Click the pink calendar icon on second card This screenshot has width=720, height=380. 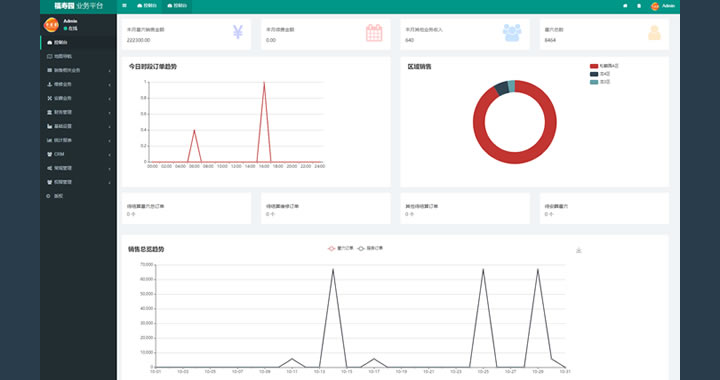point(374,33)
